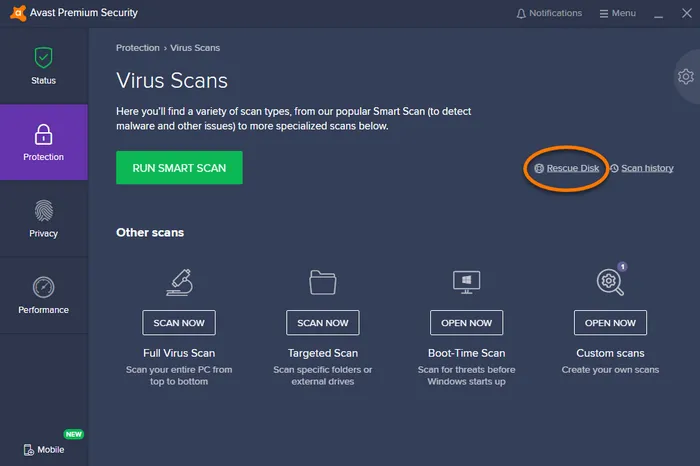Screen dimensions: 700x466
Task: Click the Full Virus Scan microscope icon
Action: [179, 282]
